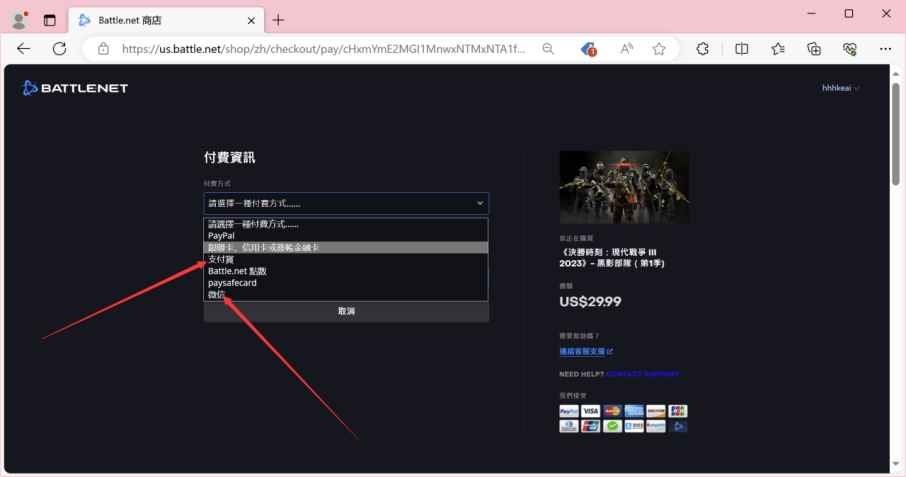Viewport: 906px width, 477px height.
Task: Add this page to favorites star
Action: [x=659, y=49]
